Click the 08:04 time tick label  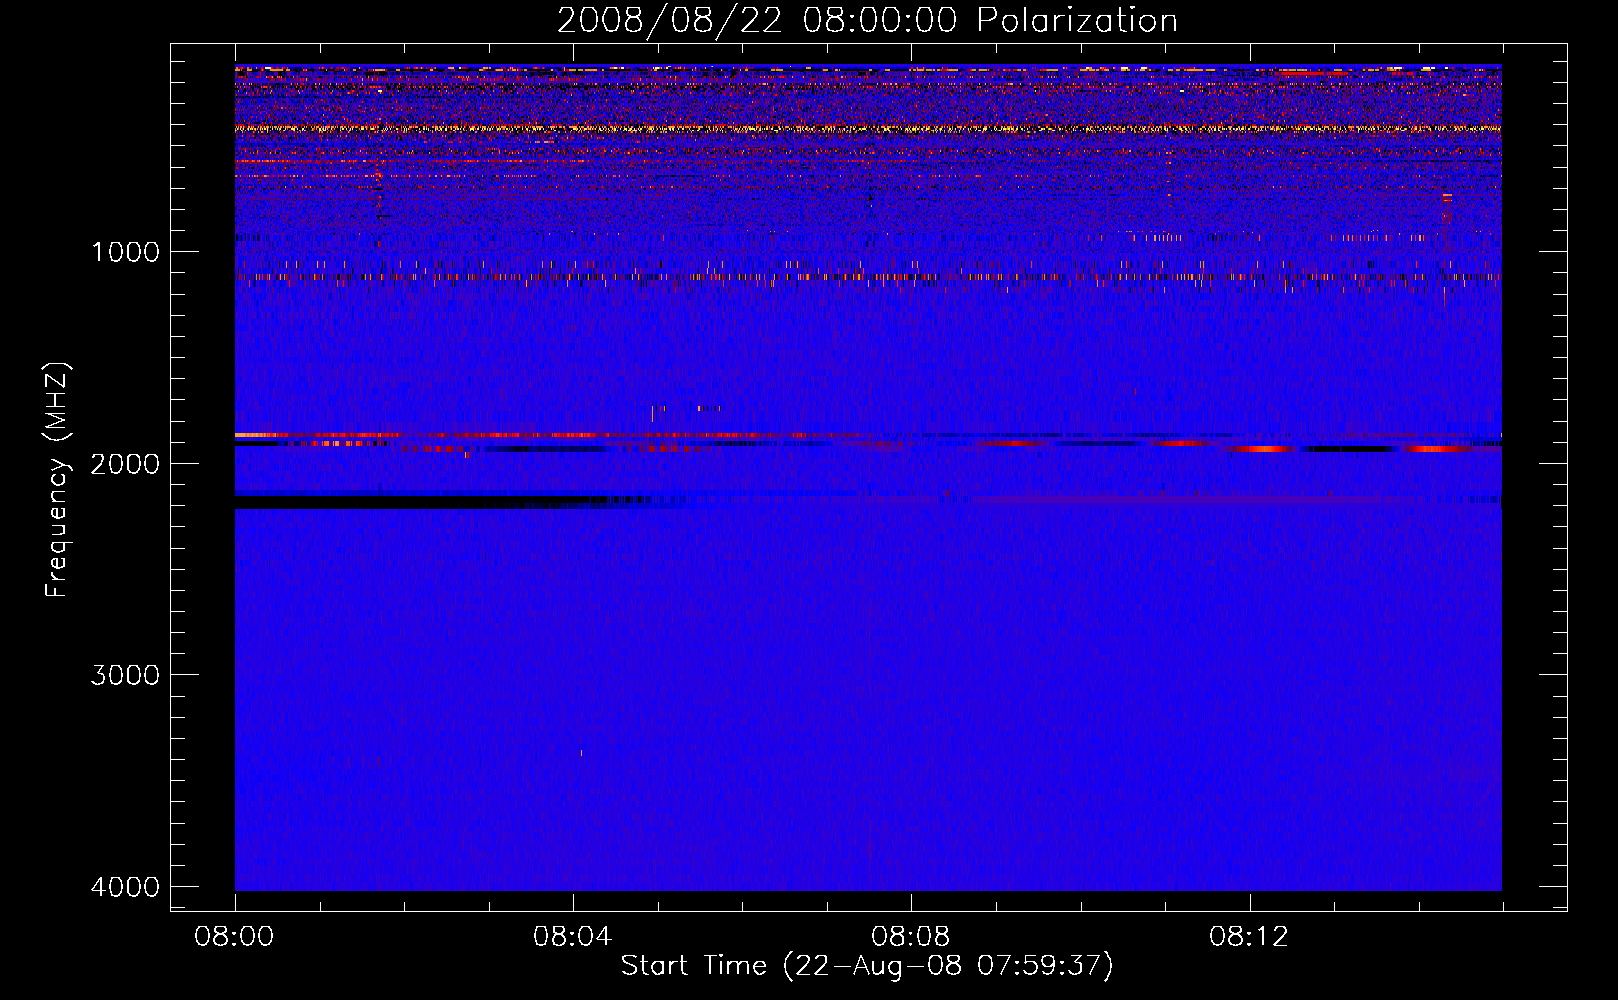[x=572, y=937]
